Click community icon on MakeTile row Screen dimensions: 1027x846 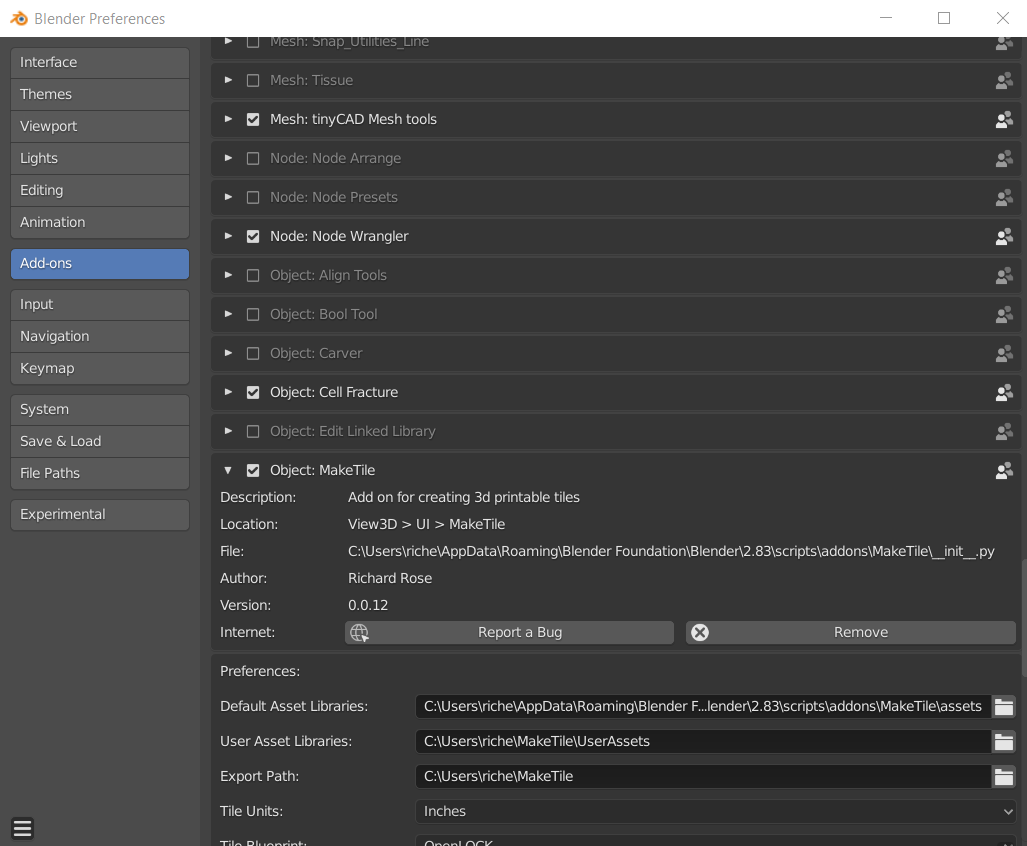1004,470
